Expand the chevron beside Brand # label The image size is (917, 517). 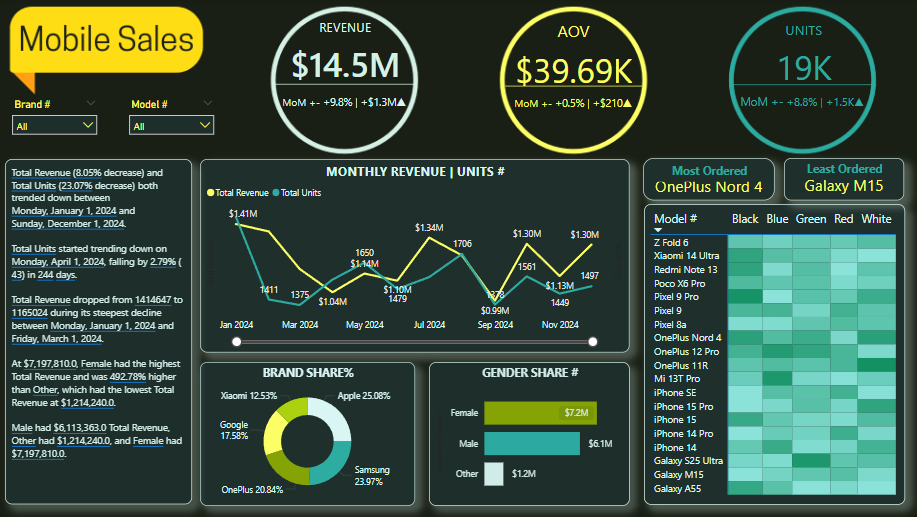point(91,103)
